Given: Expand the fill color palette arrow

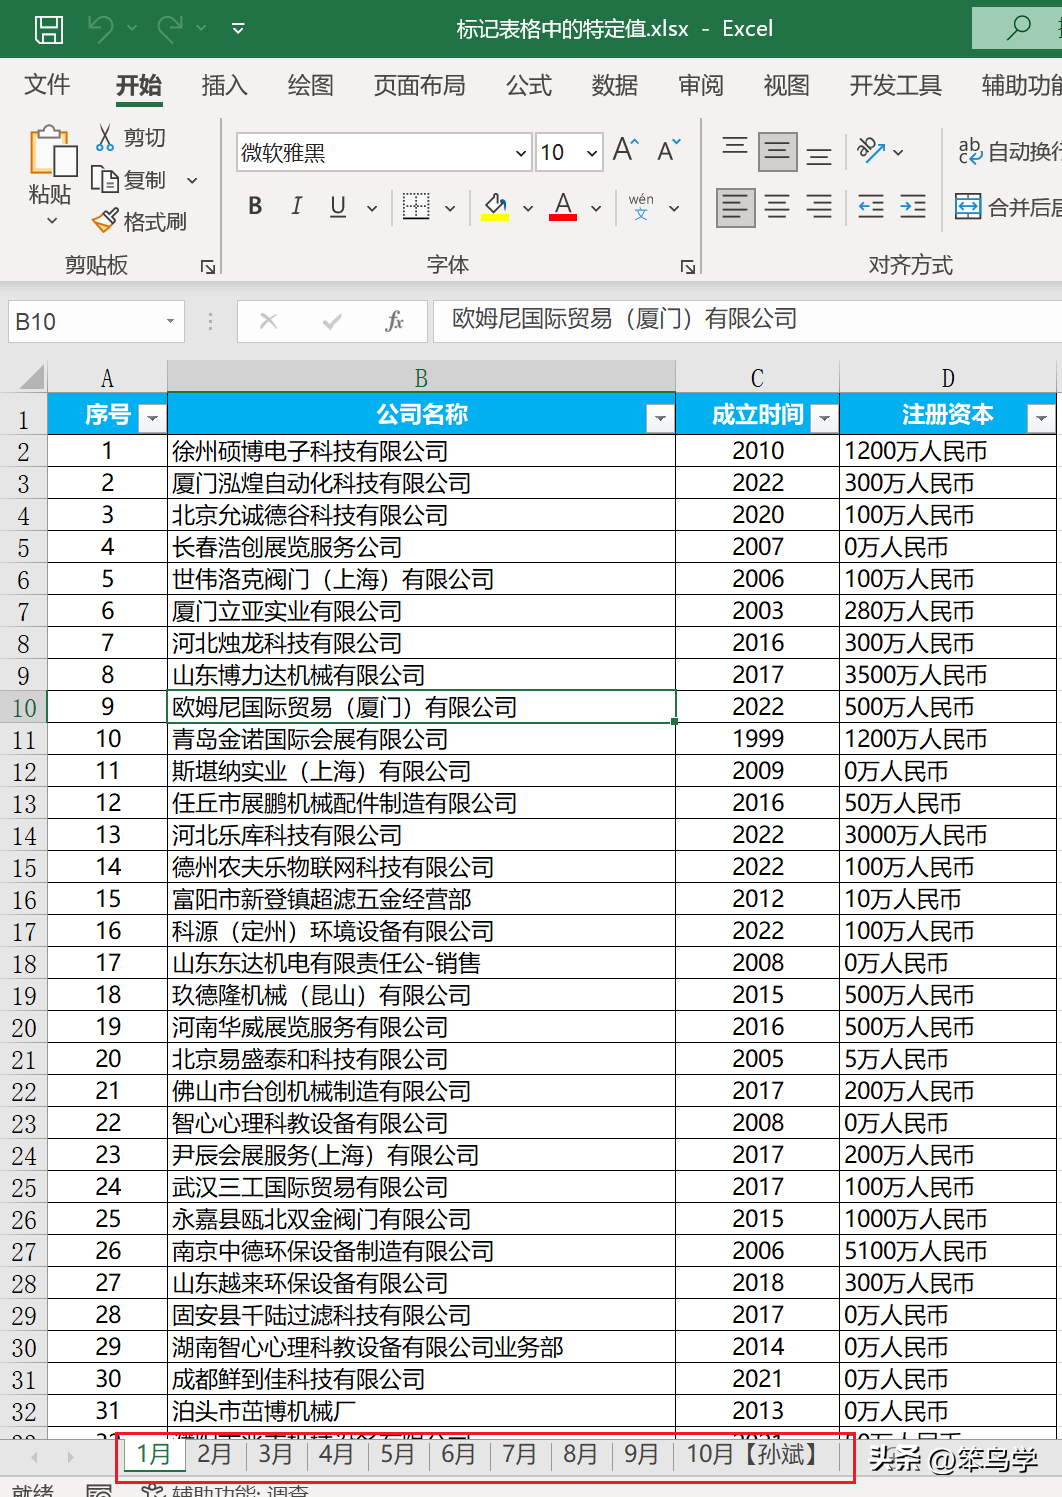Looking at the screenshot, I should point(528,208).
